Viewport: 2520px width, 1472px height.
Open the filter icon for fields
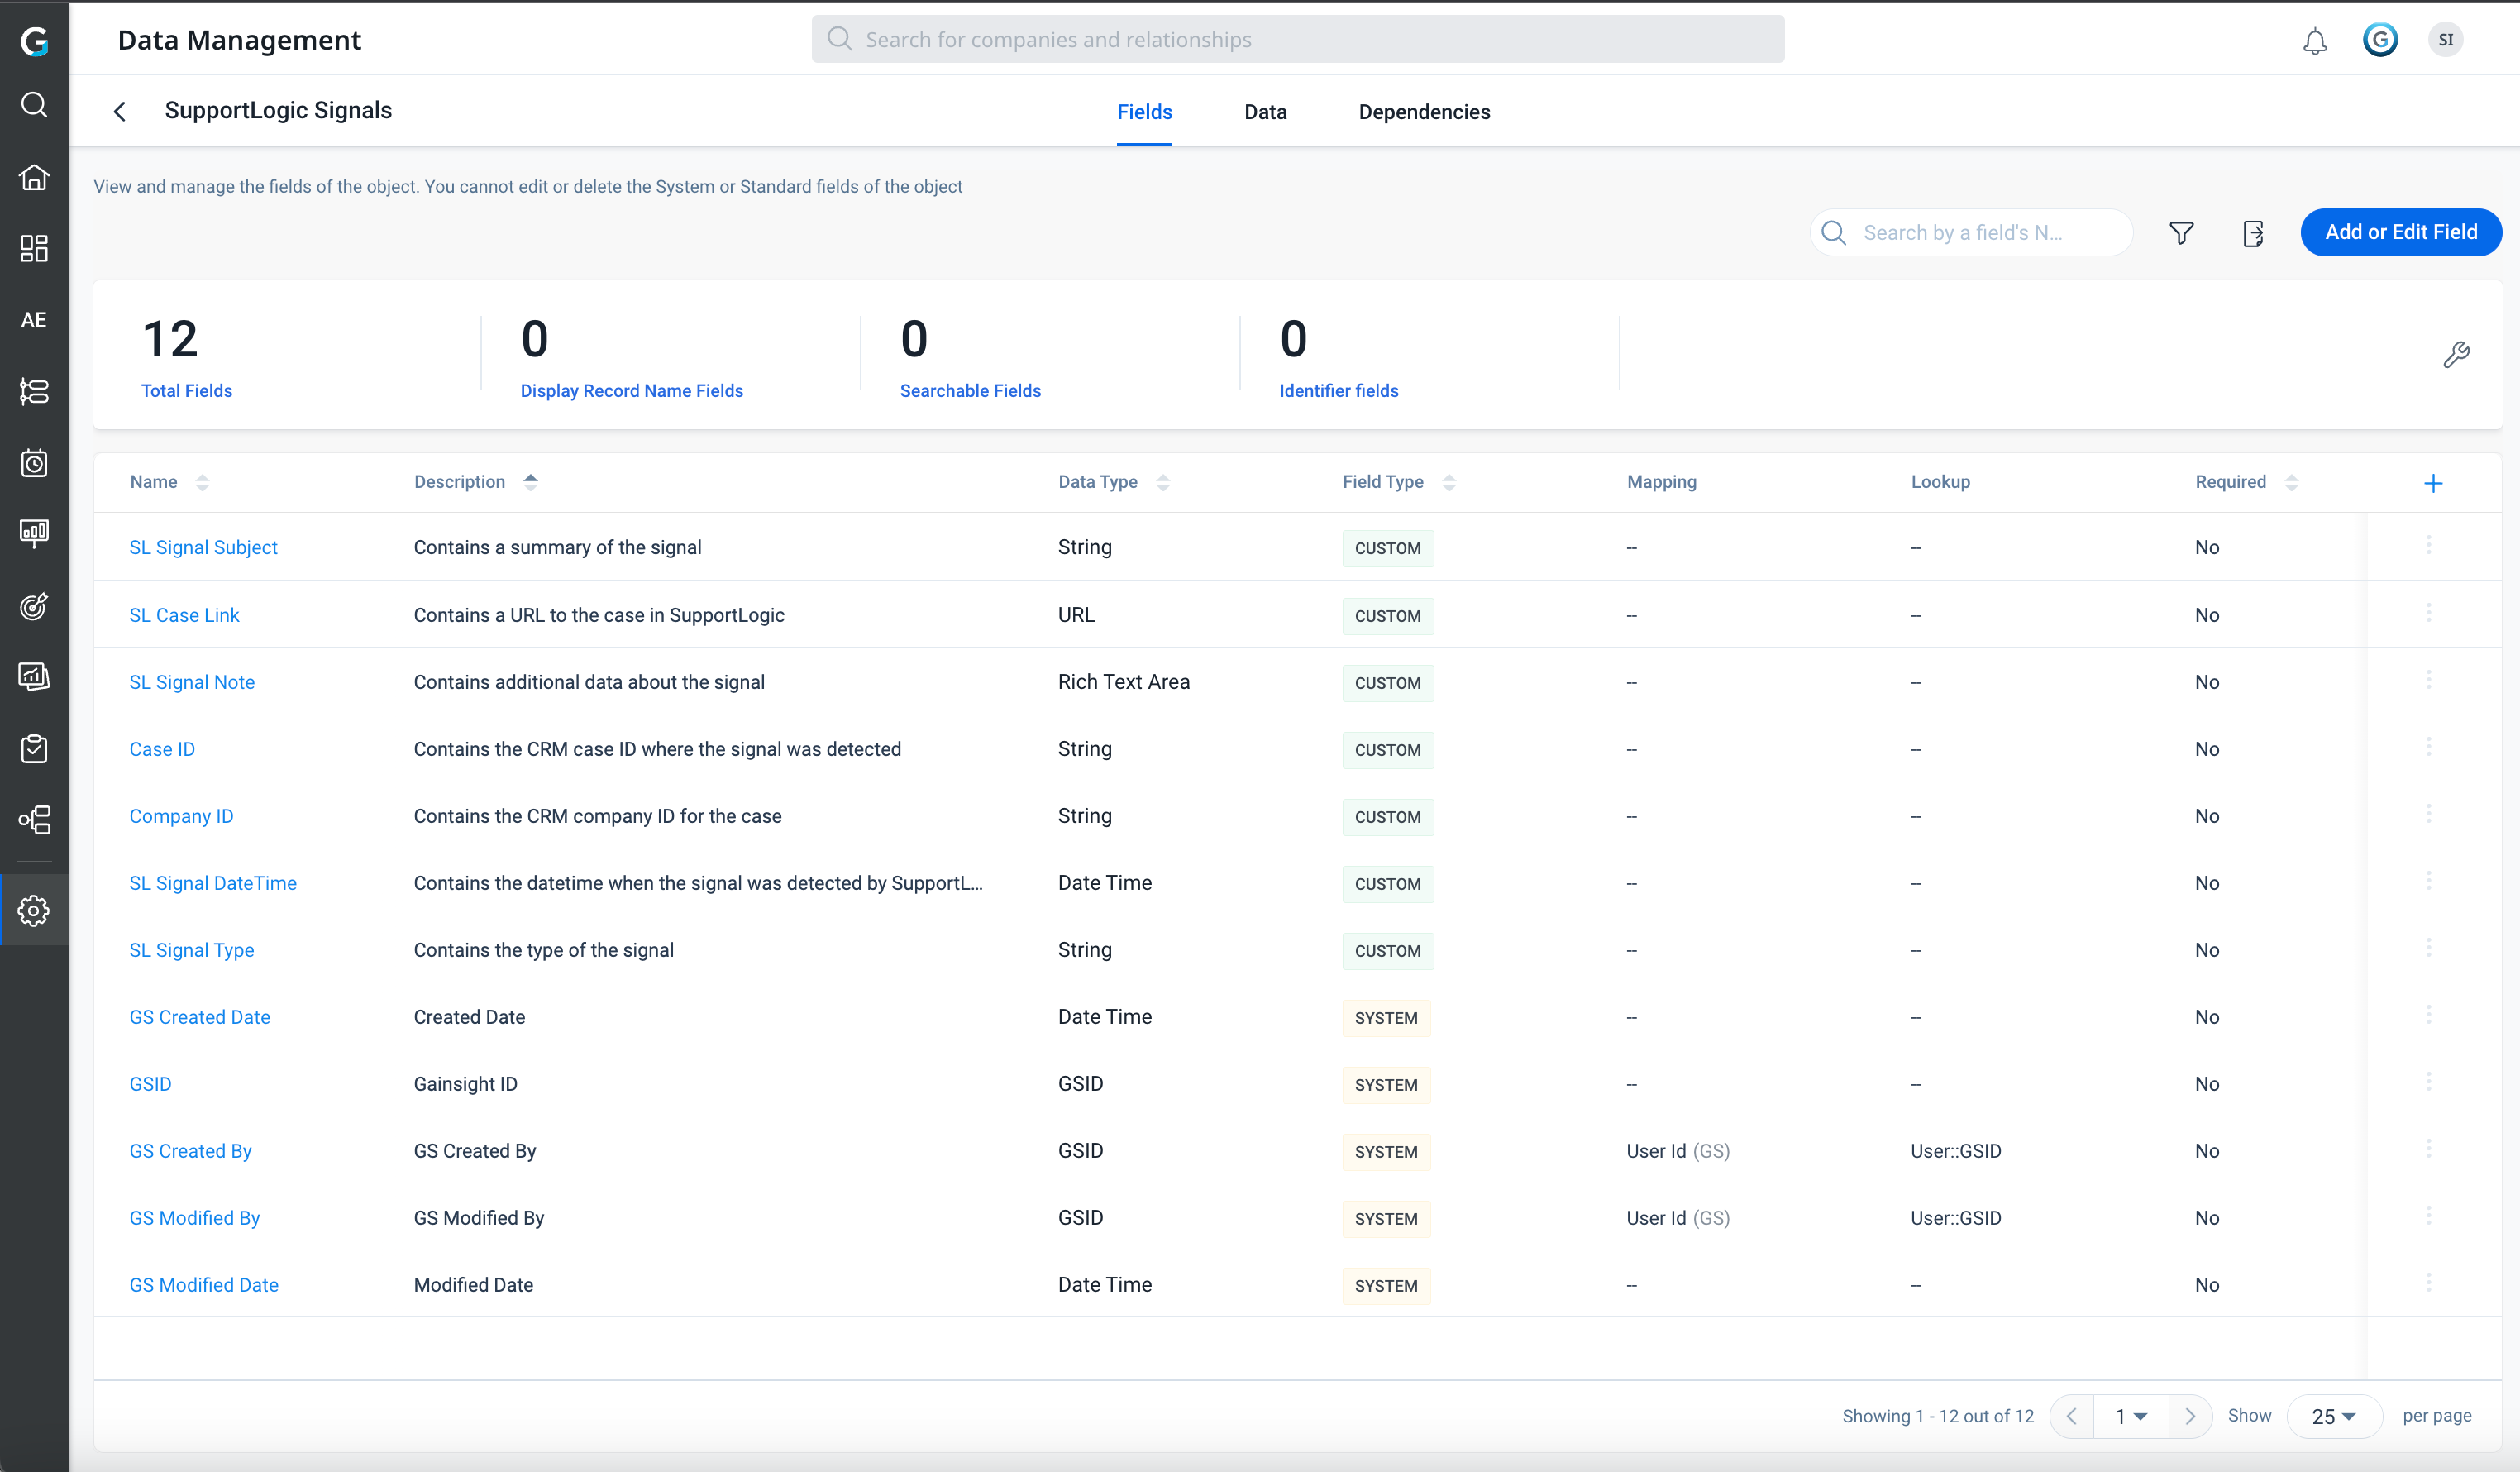pyautogui.click(x=2181, y=233)
